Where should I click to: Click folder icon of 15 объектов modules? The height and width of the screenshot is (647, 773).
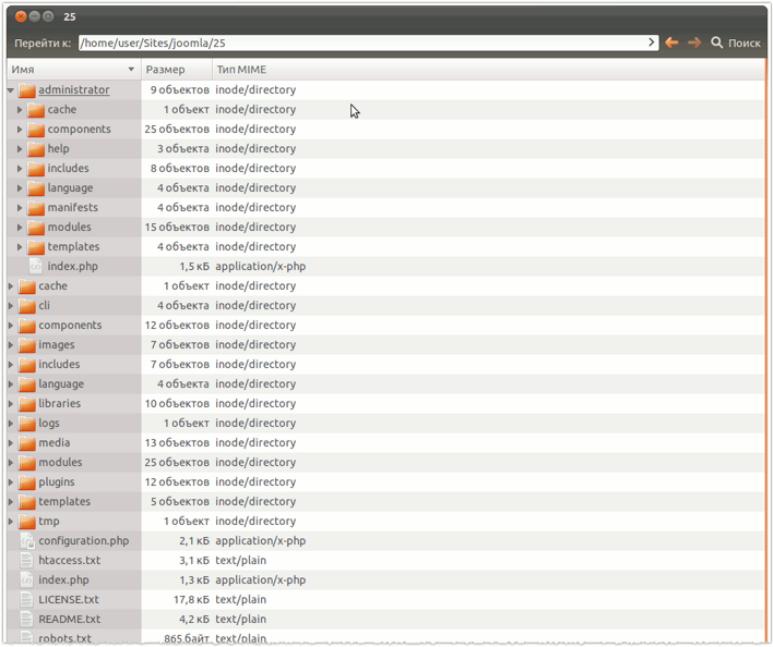36,227
